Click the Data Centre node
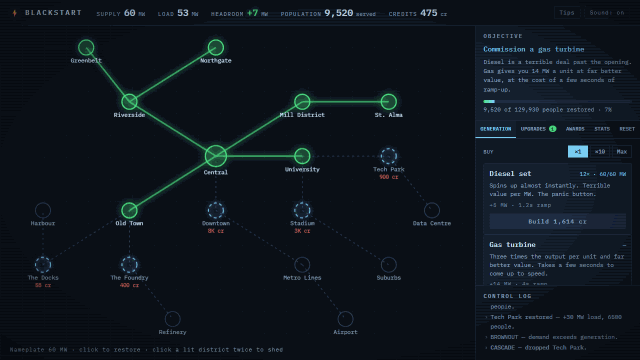This screenshot has height=360, width=640. coord(432,210)
